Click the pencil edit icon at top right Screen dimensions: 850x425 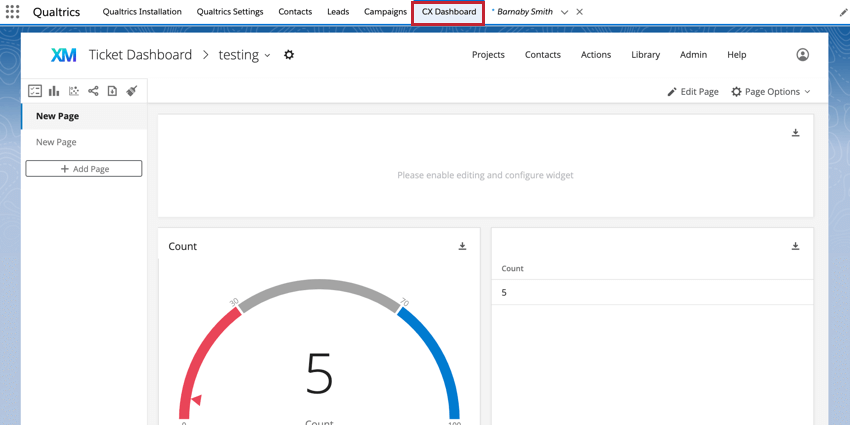843,12
